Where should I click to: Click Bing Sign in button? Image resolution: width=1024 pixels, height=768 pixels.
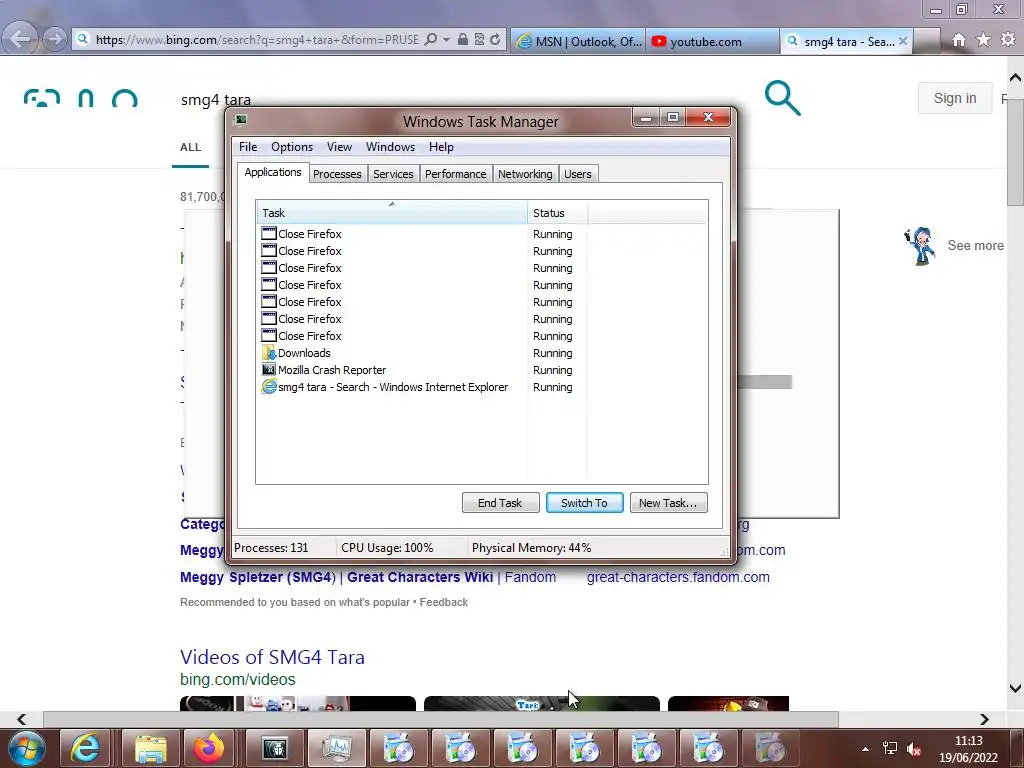(x=955, y=98)
